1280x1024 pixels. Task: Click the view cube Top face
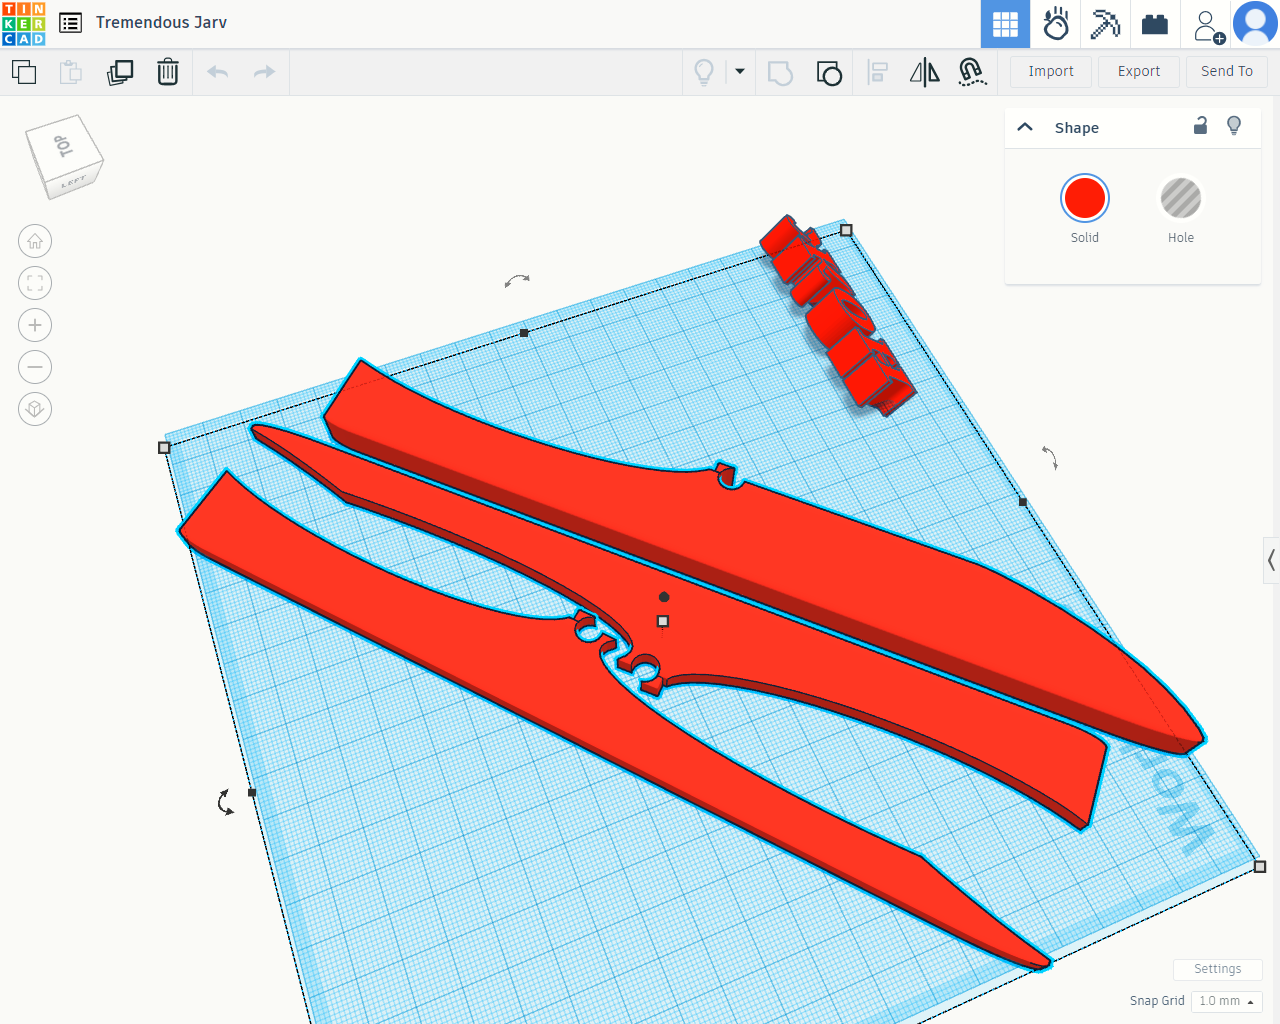tap(63, 146)
